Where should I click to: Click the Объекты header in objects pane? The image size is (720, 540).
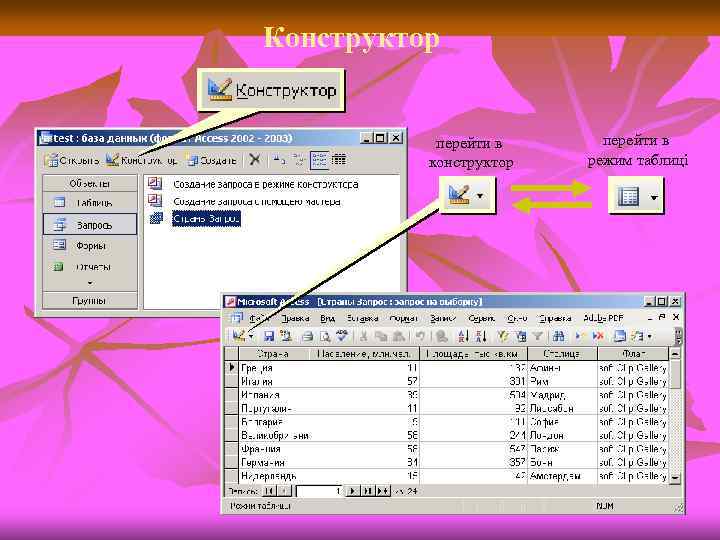pos(90,183)
